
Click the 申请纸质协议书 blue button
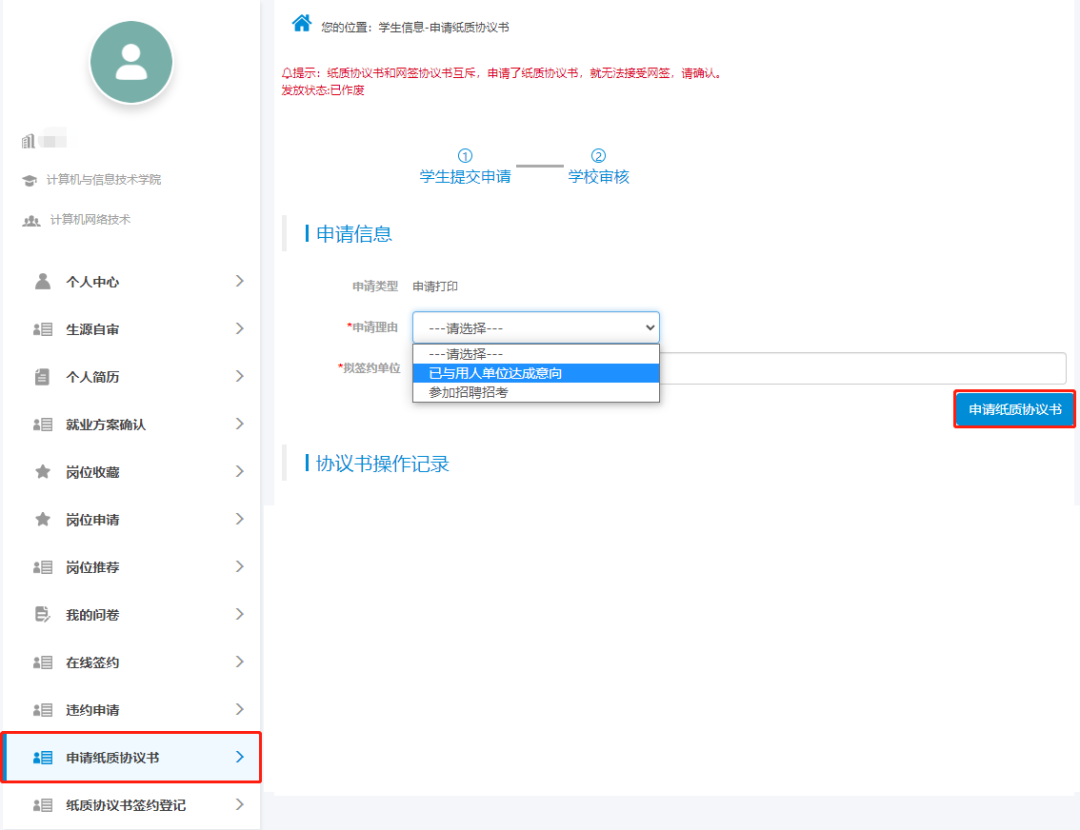(x=1014, y=409)
